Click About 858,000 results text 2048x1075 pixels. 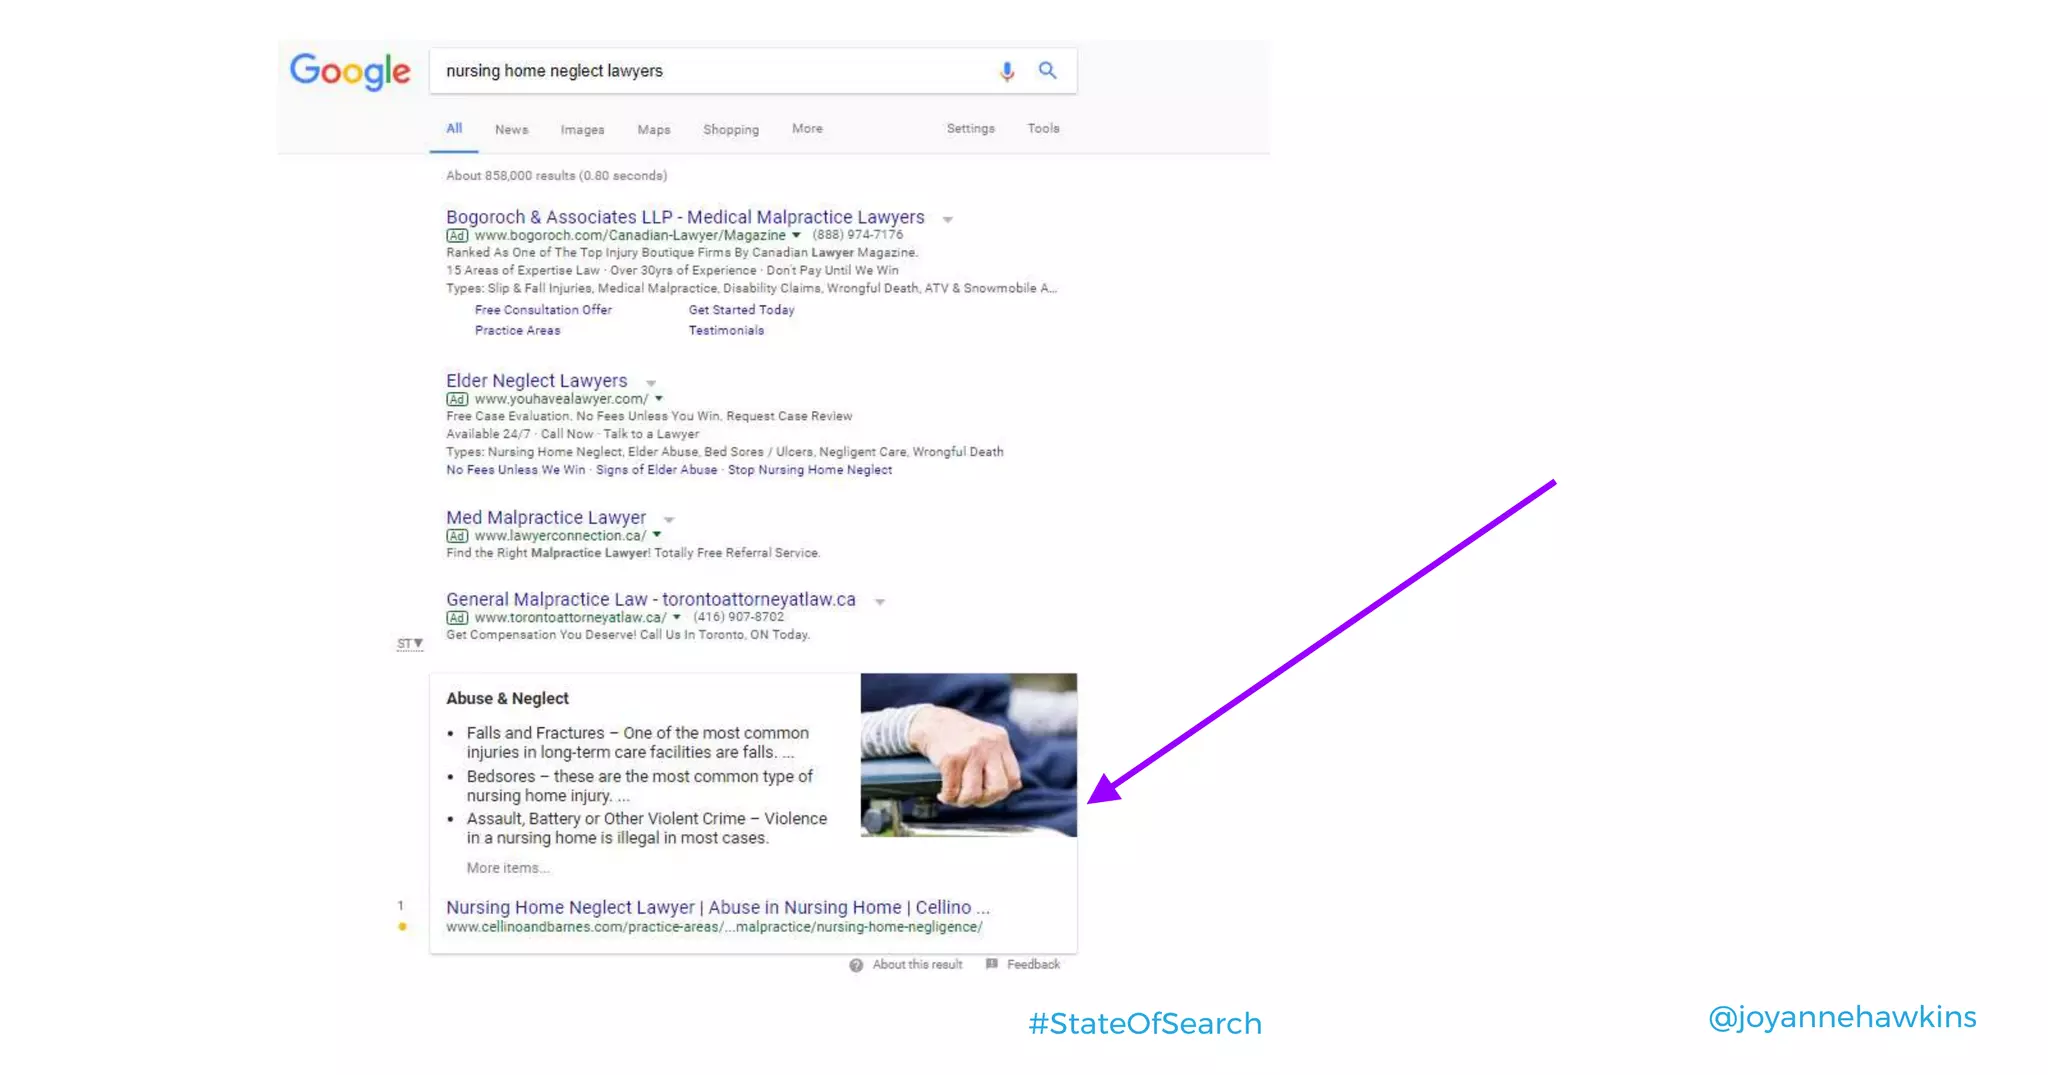tap(556, 176)
